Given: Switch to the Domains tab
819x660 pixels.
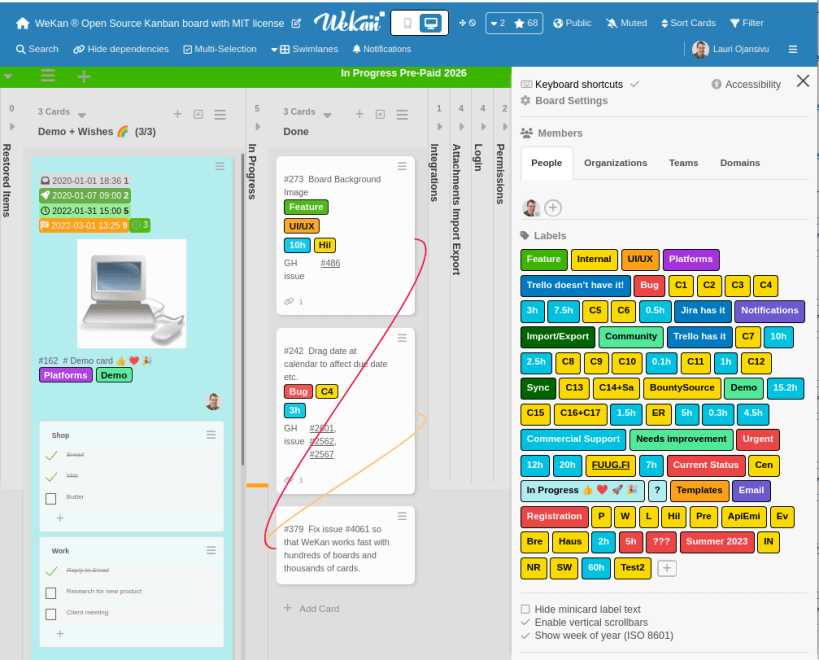Looking at the screenshot, I should pos(740,163).
